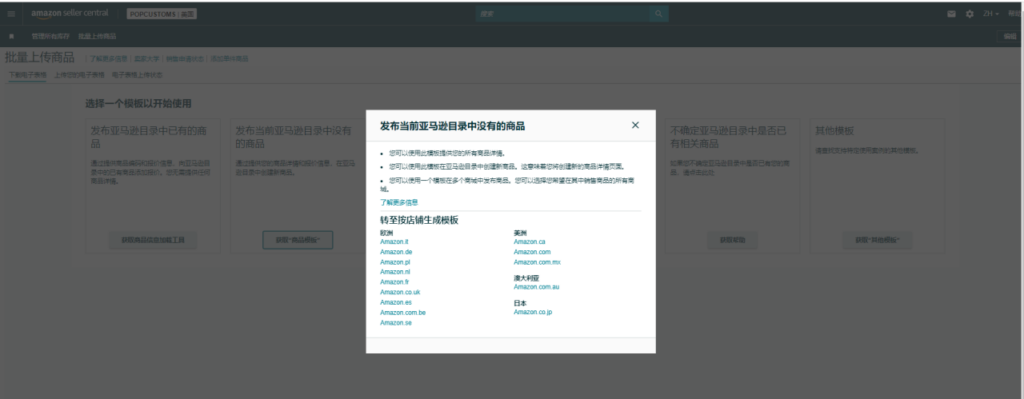Image resolution: width=1024 pixels, height=399 pixels.
Task: Open the mail messages icon
Action: 952,14
